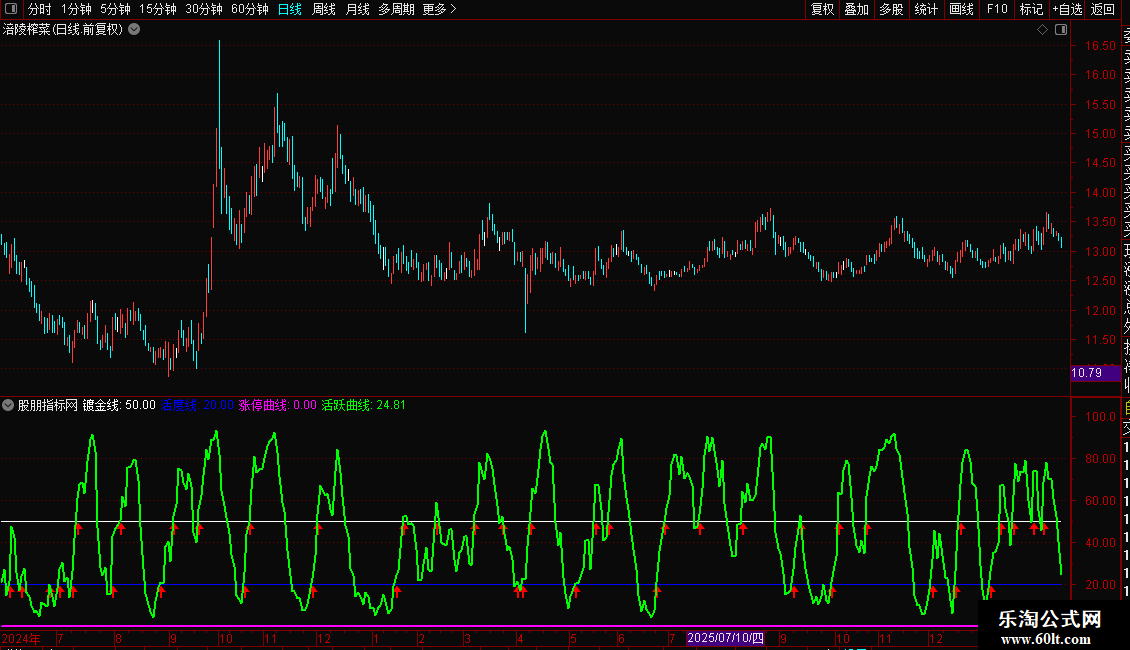The width and height of the screenshot is (1130, 650).
Task: Open 画线 drawing tools
Action: click(961, 9)
